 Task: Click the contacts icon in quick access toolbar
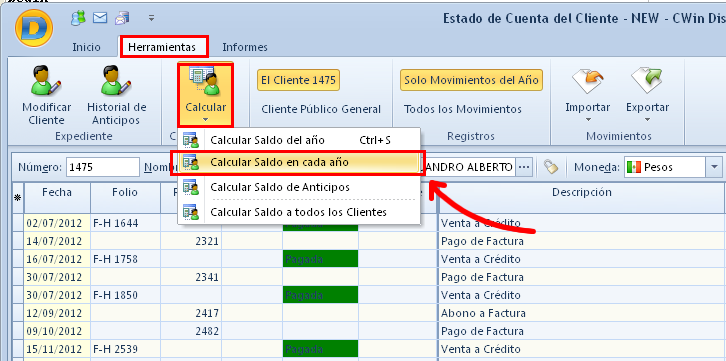[78, 18]
